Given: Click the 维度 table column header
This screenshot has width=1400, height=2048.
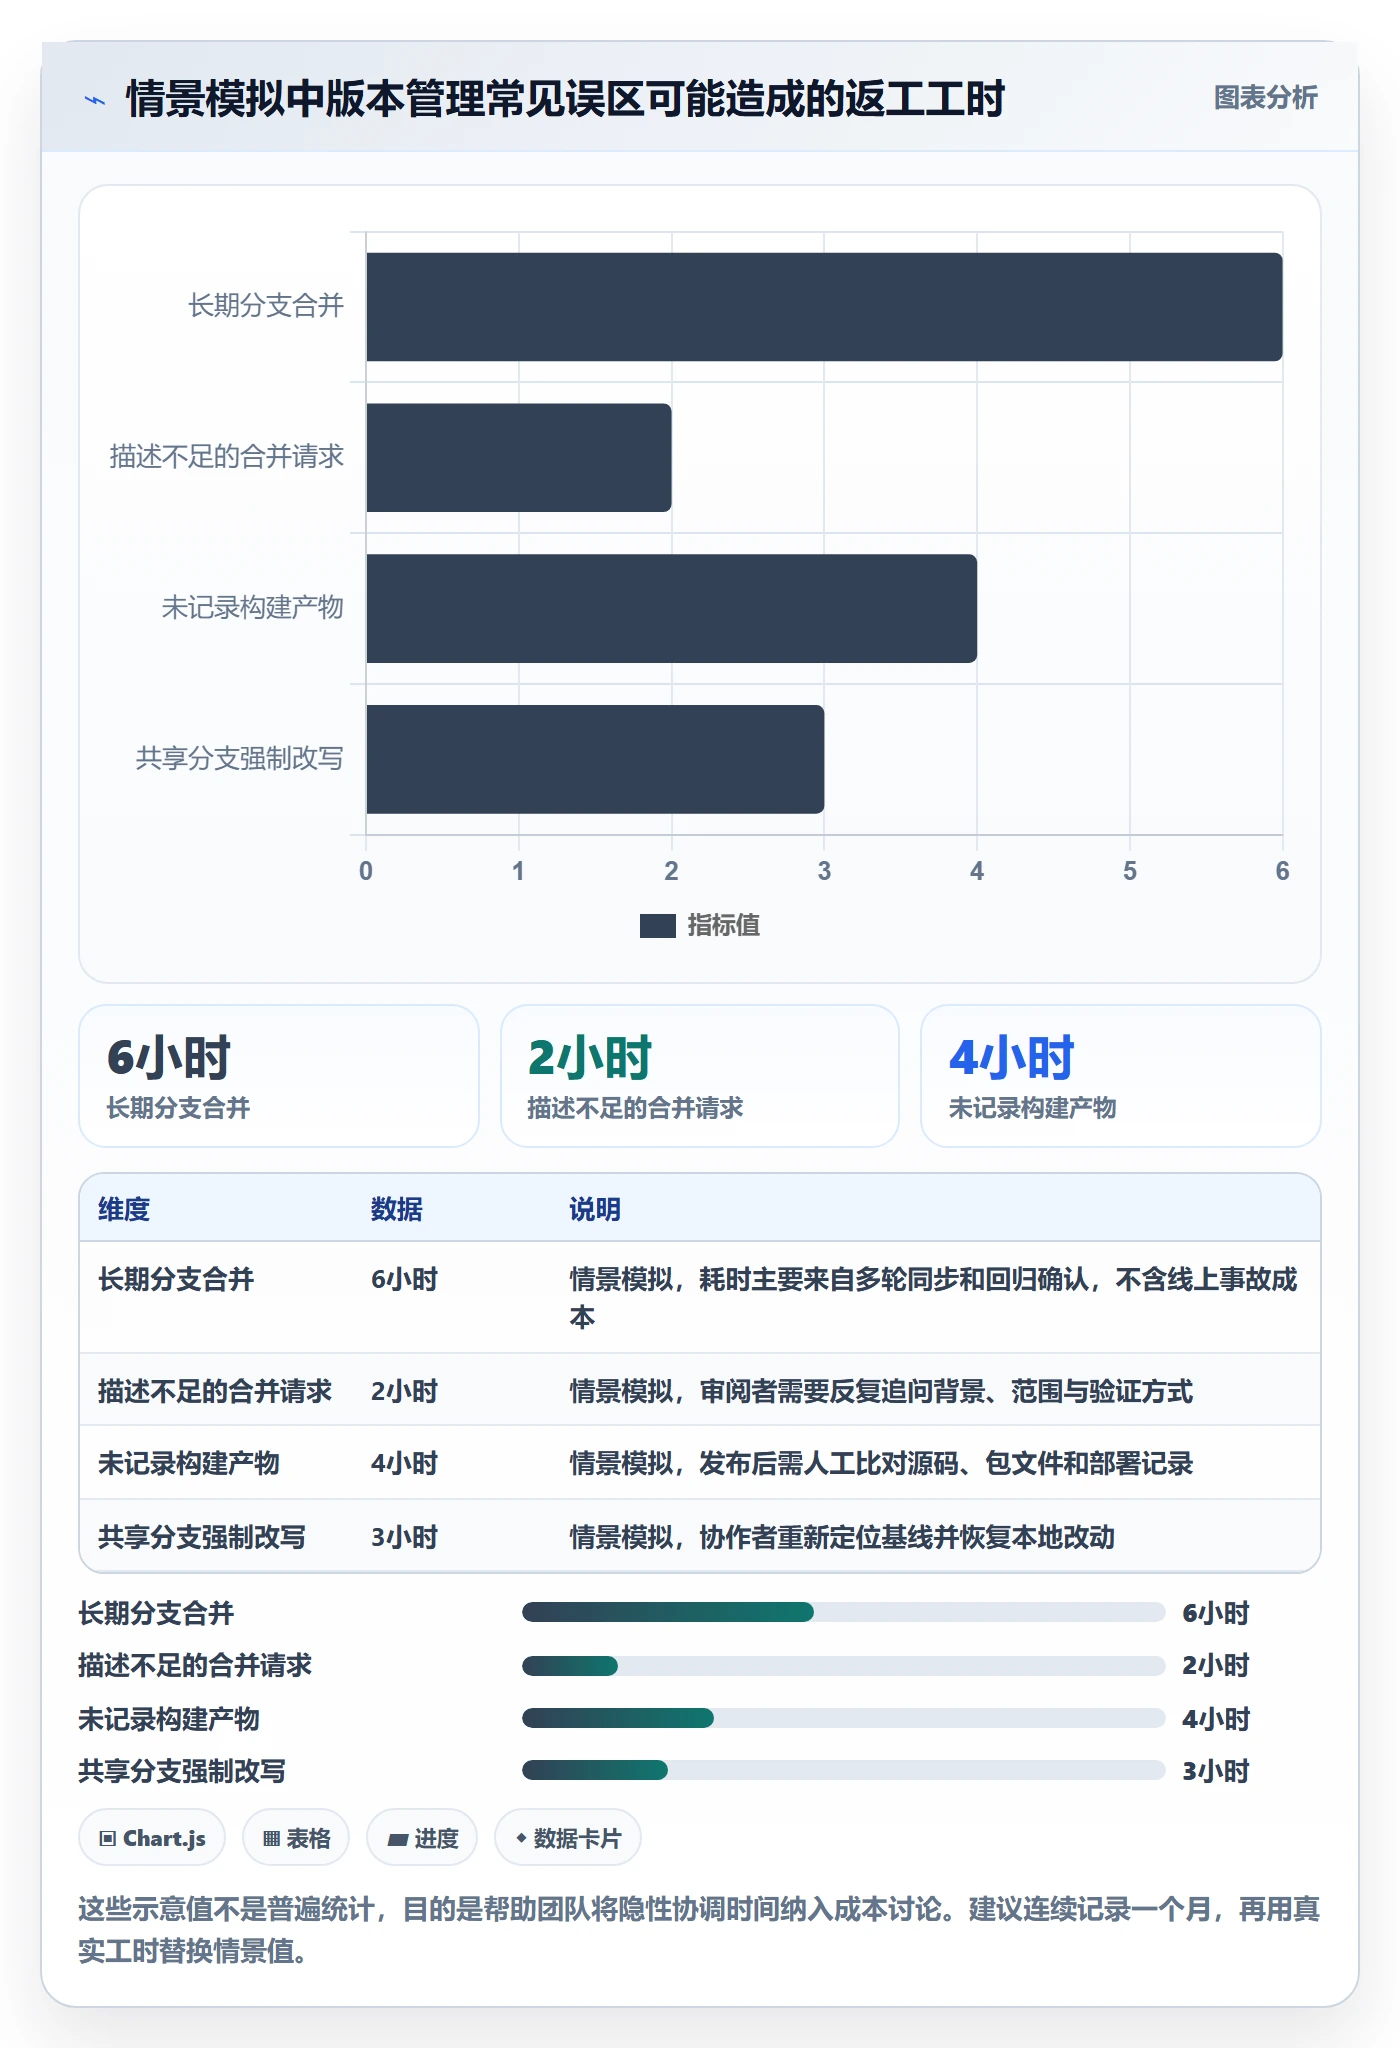Looking at the screenshot, I should (x=124, y=1209).
